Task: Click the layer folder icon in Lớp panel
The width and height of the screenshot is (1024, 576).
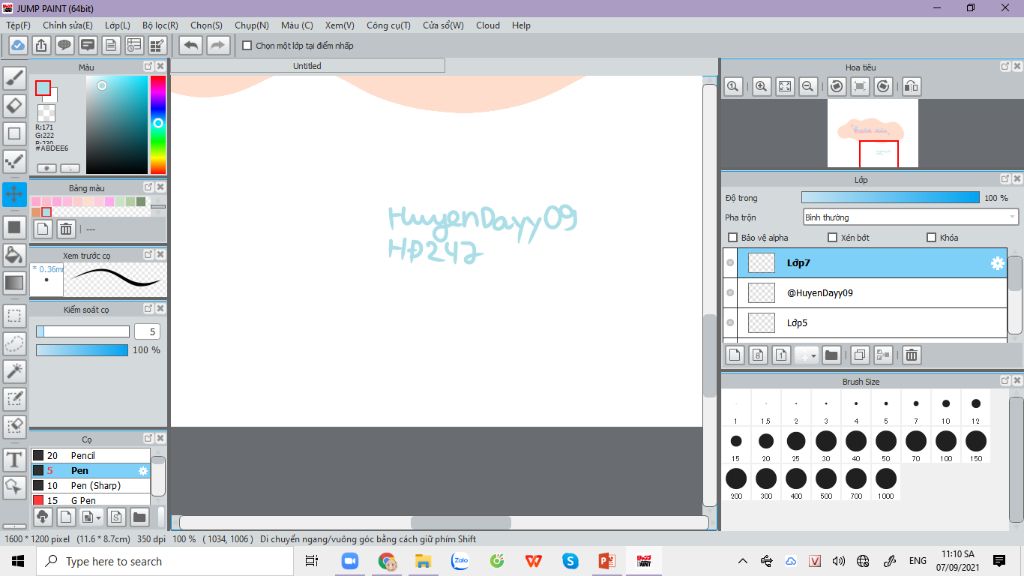Action: click(x=831, y=355)
